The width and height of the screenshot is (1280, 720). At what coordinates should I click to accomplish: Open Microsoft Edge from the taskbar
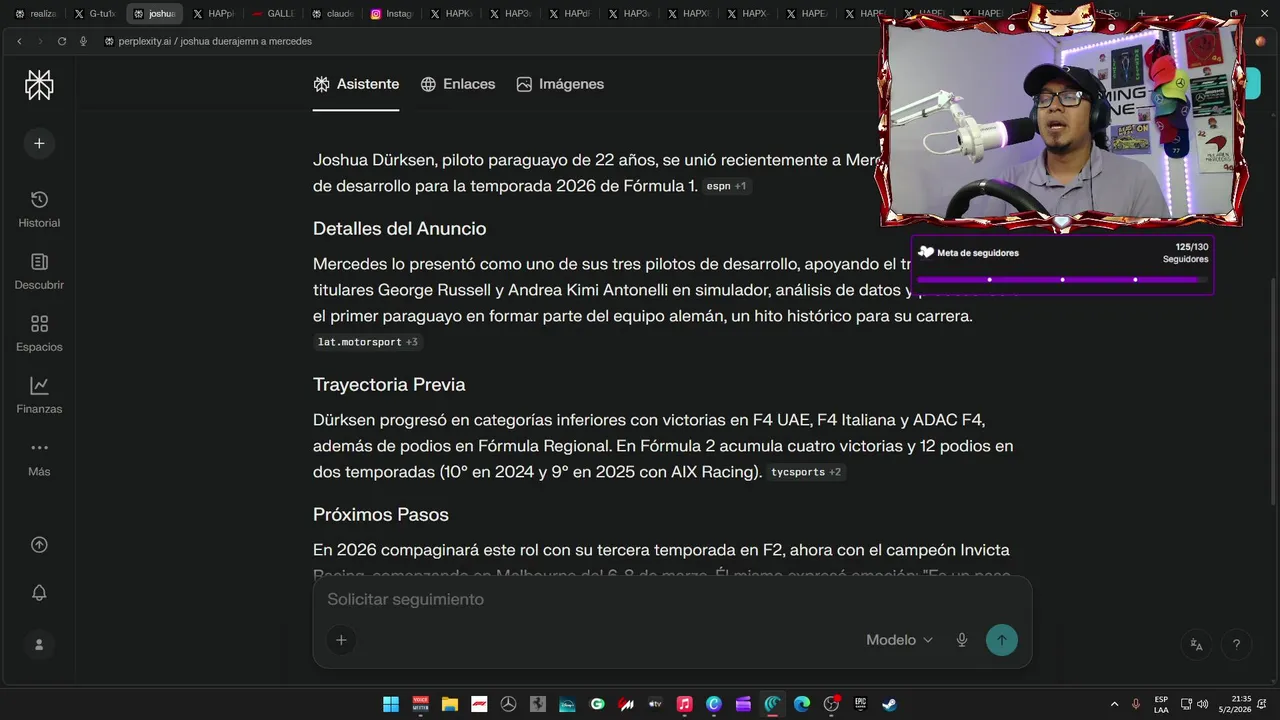[802, 704]
